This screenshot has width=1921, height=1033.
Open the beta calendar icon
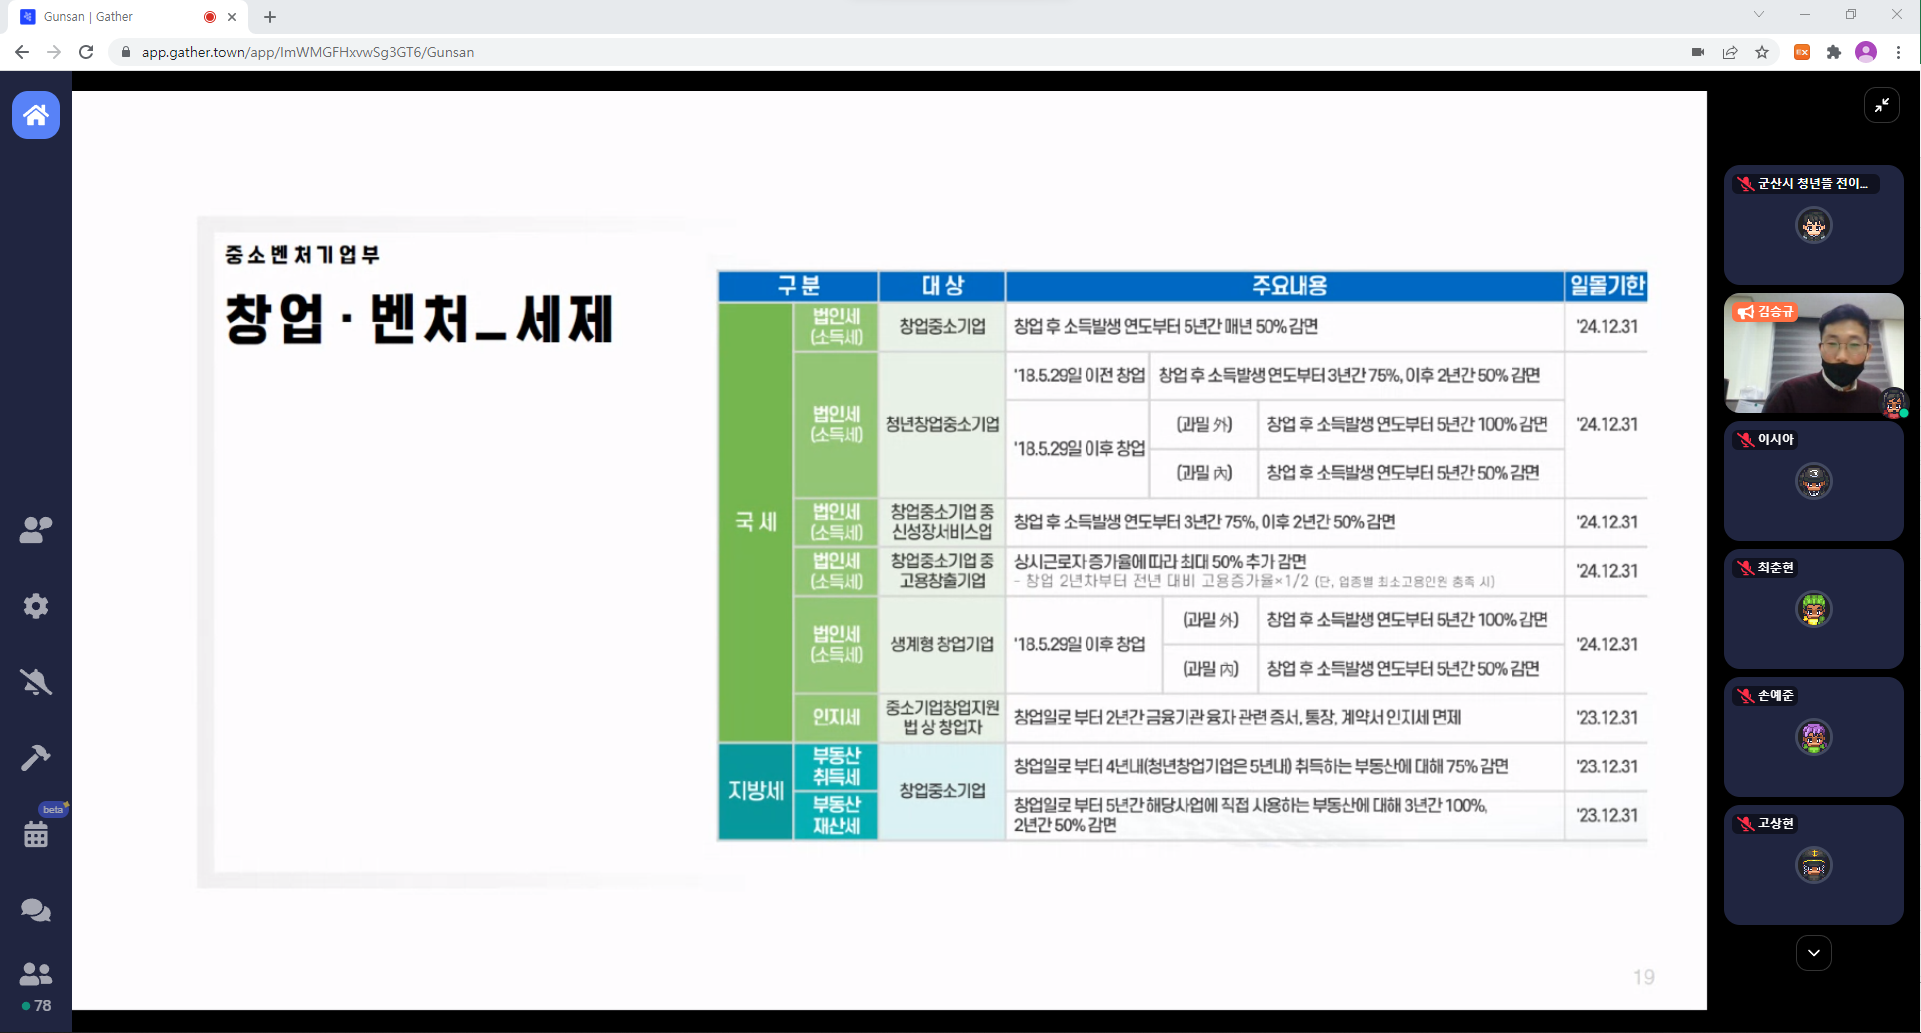click(36, 833)
